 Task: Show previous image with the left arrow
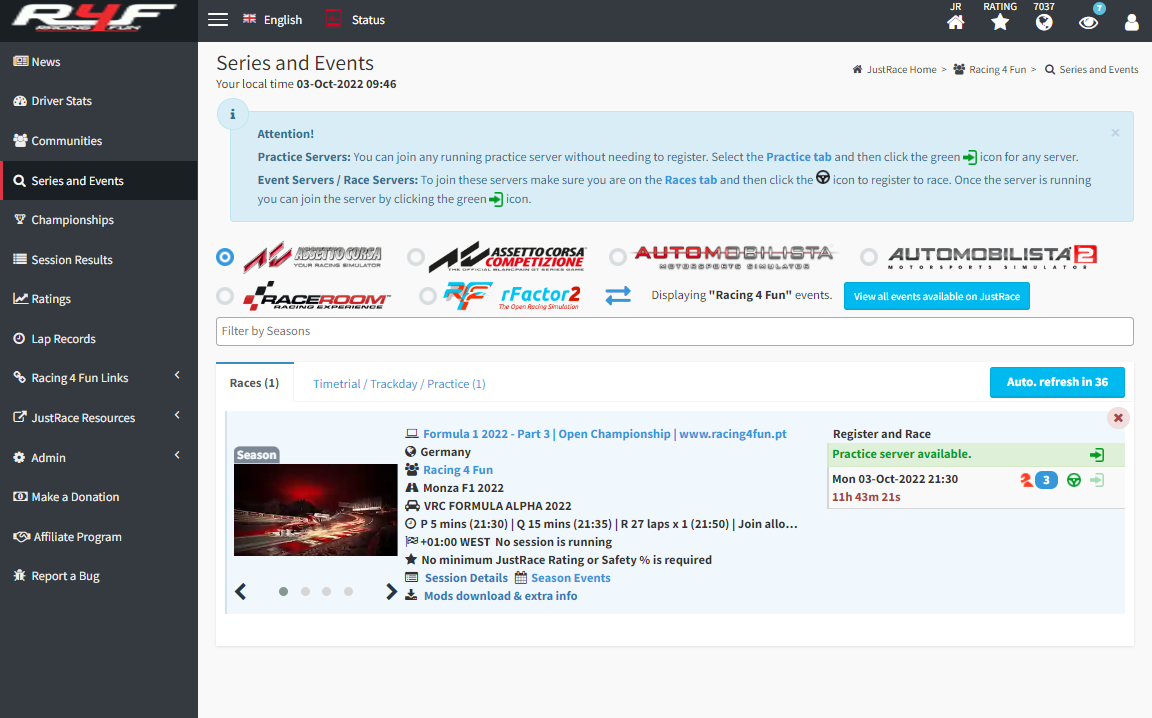click(240, 592)
